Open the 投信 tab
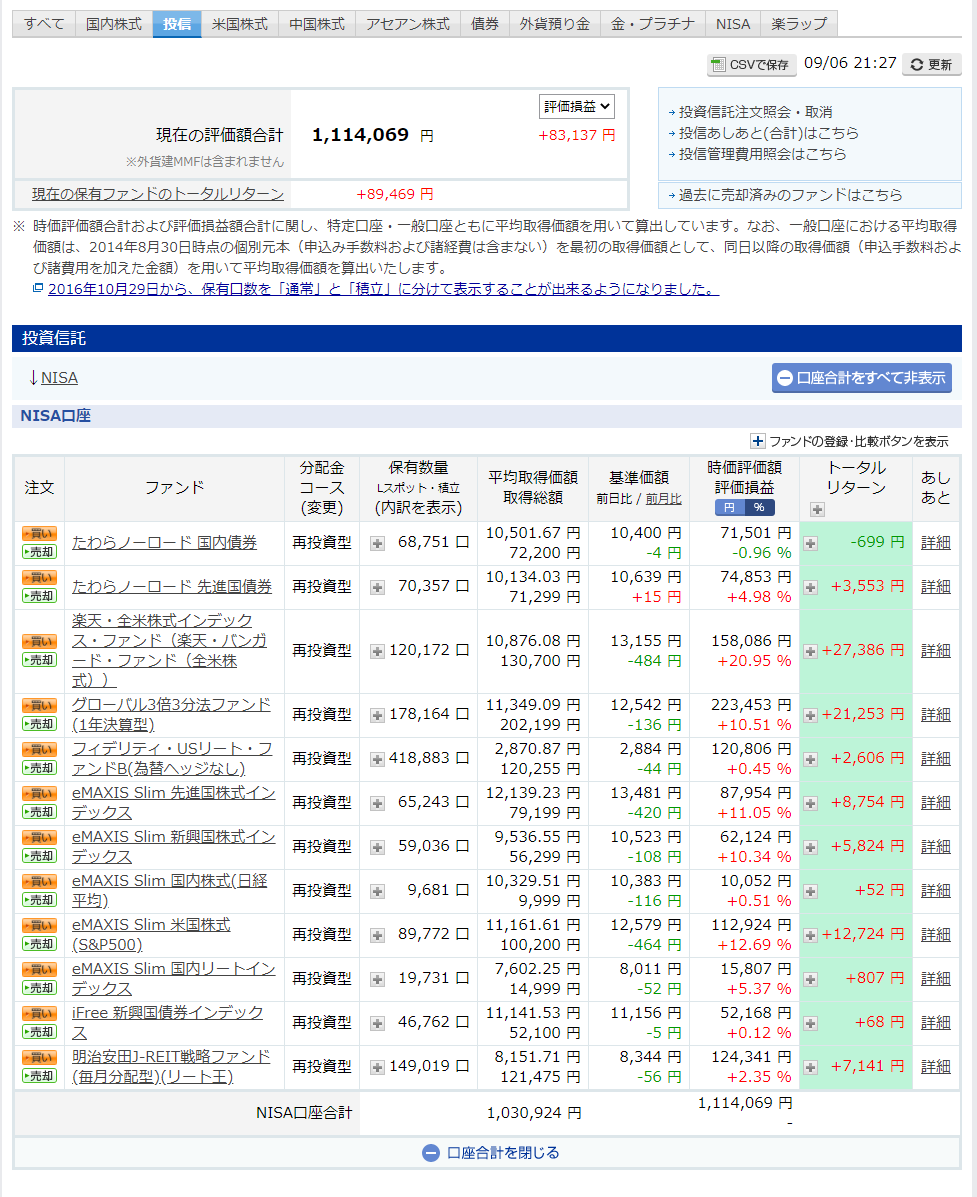 (x=176, y=24)
